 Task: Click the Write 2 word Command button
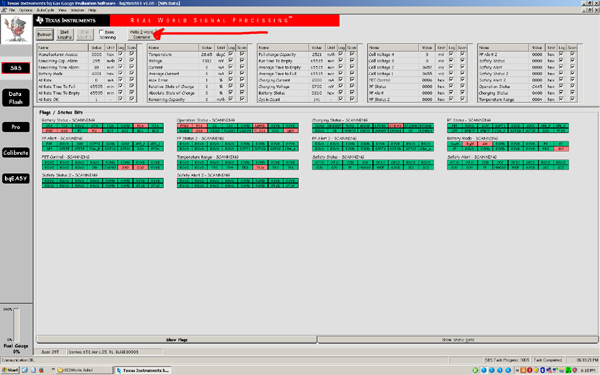pos(142,34)
